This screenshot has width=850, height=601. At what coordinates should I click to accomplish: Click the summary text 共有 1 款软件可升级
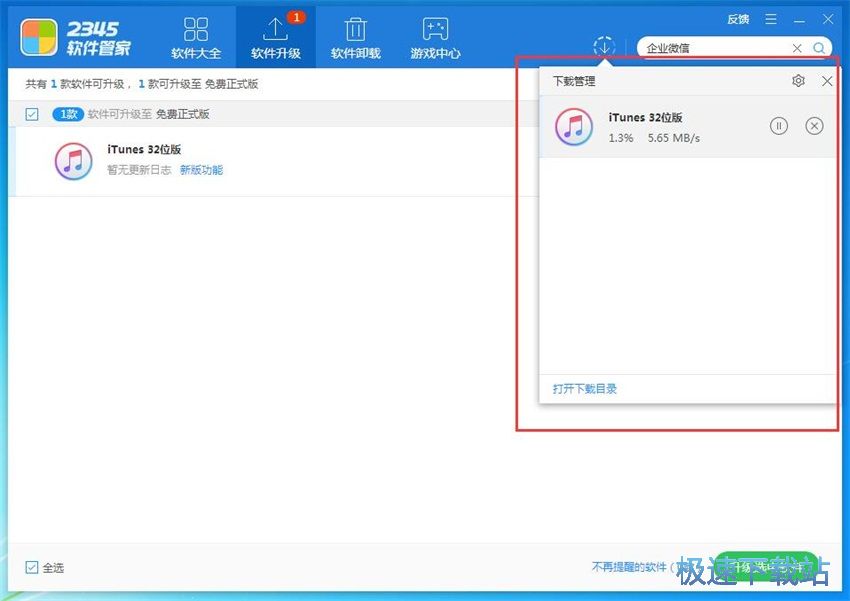click(75, 84)
